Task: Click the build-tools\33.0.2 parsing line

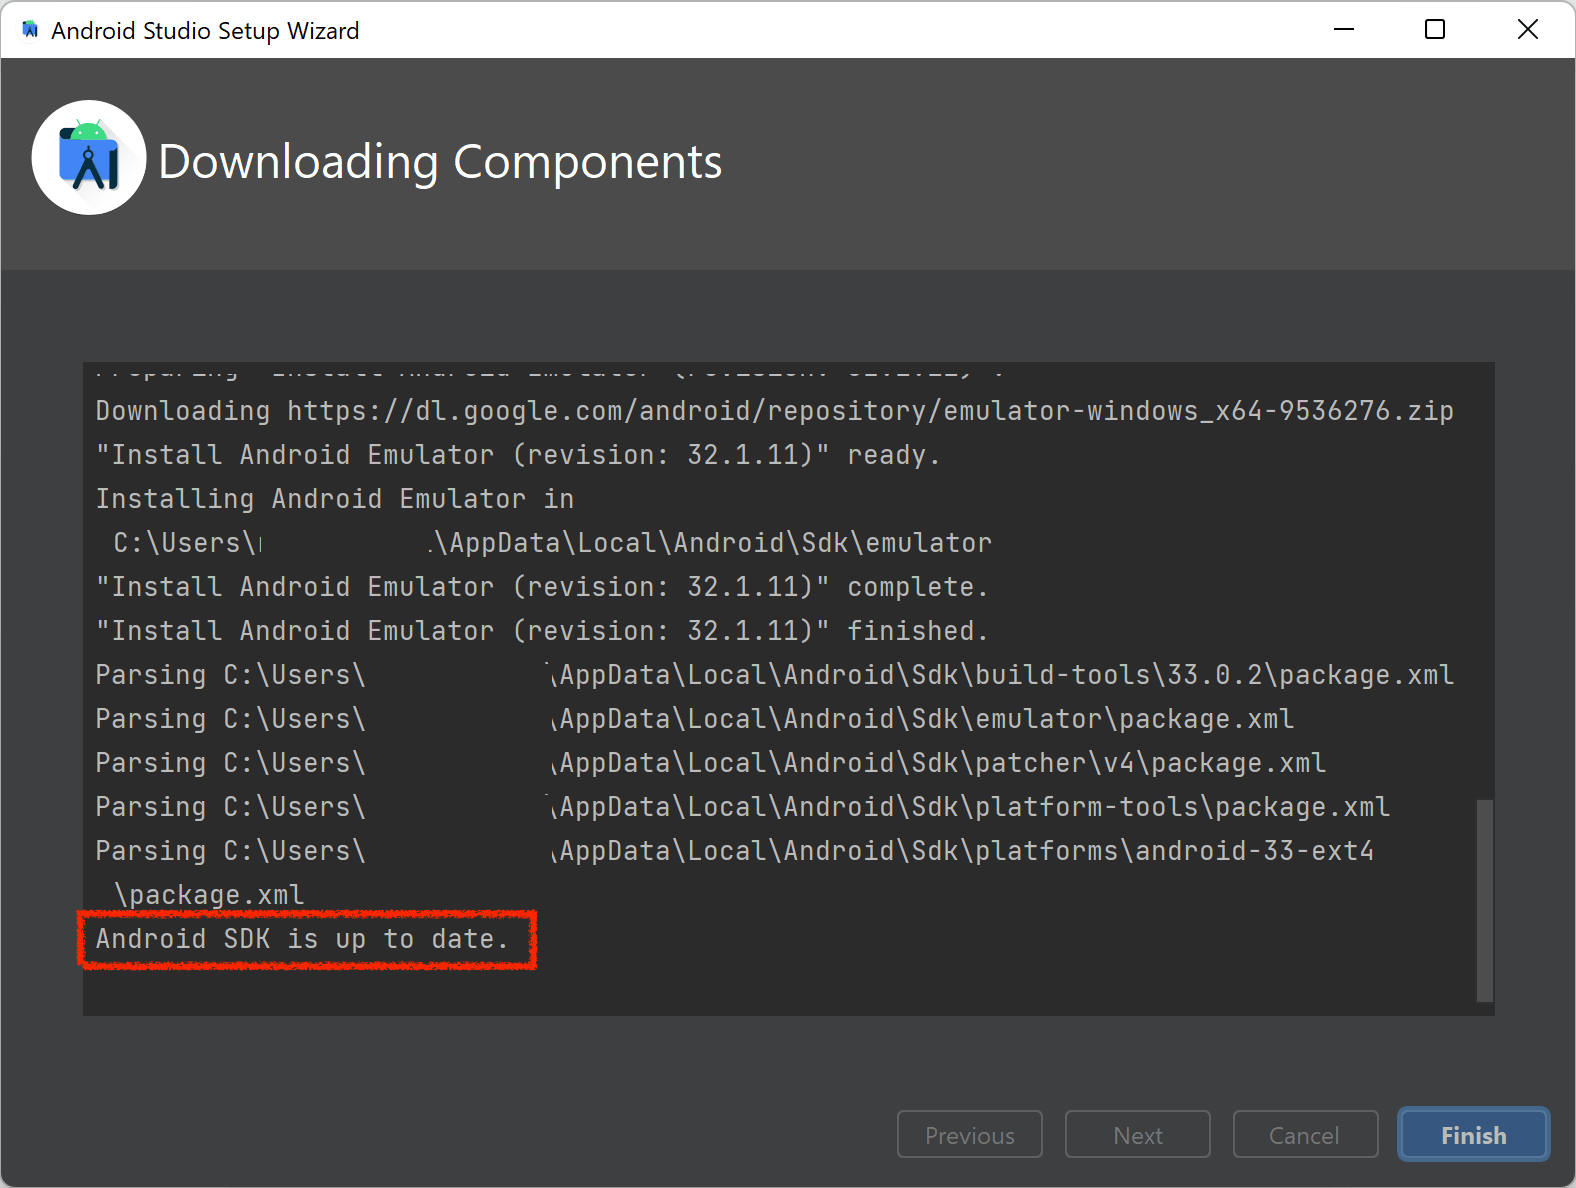Action: 774,675
